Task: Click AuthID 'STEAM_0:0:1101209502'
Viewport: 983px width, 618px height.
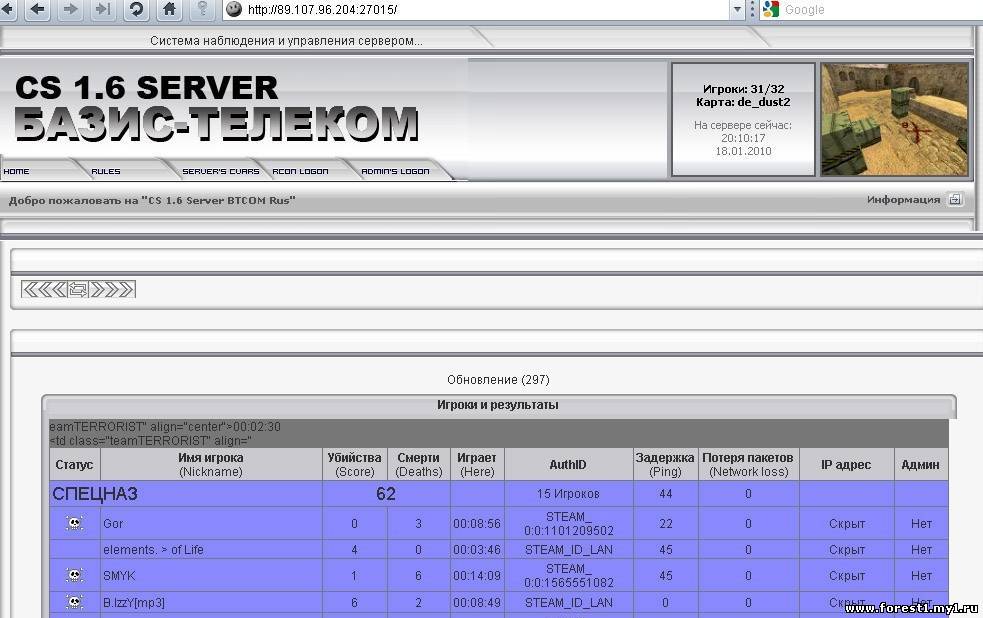Action: (x=569, y=523)
